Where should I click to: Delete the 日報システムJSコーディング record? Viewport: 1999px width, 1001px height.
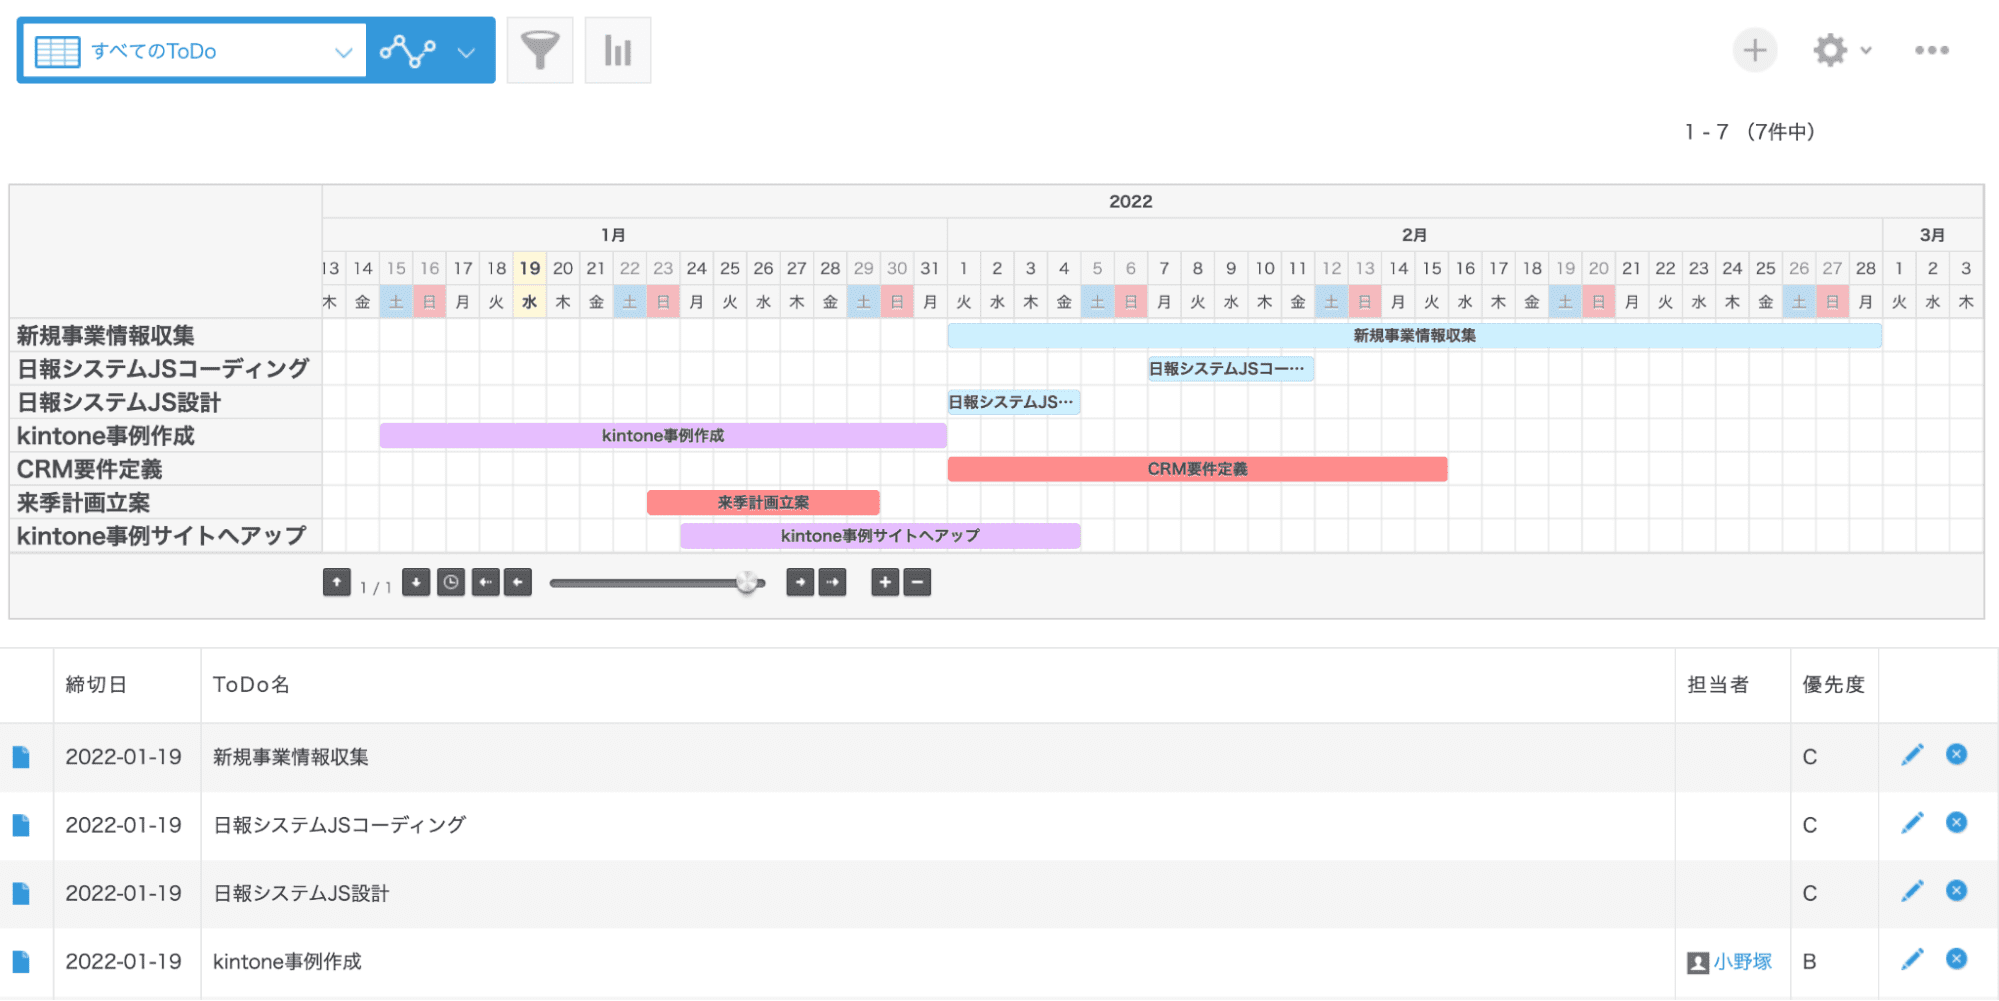coord(1957,822)
